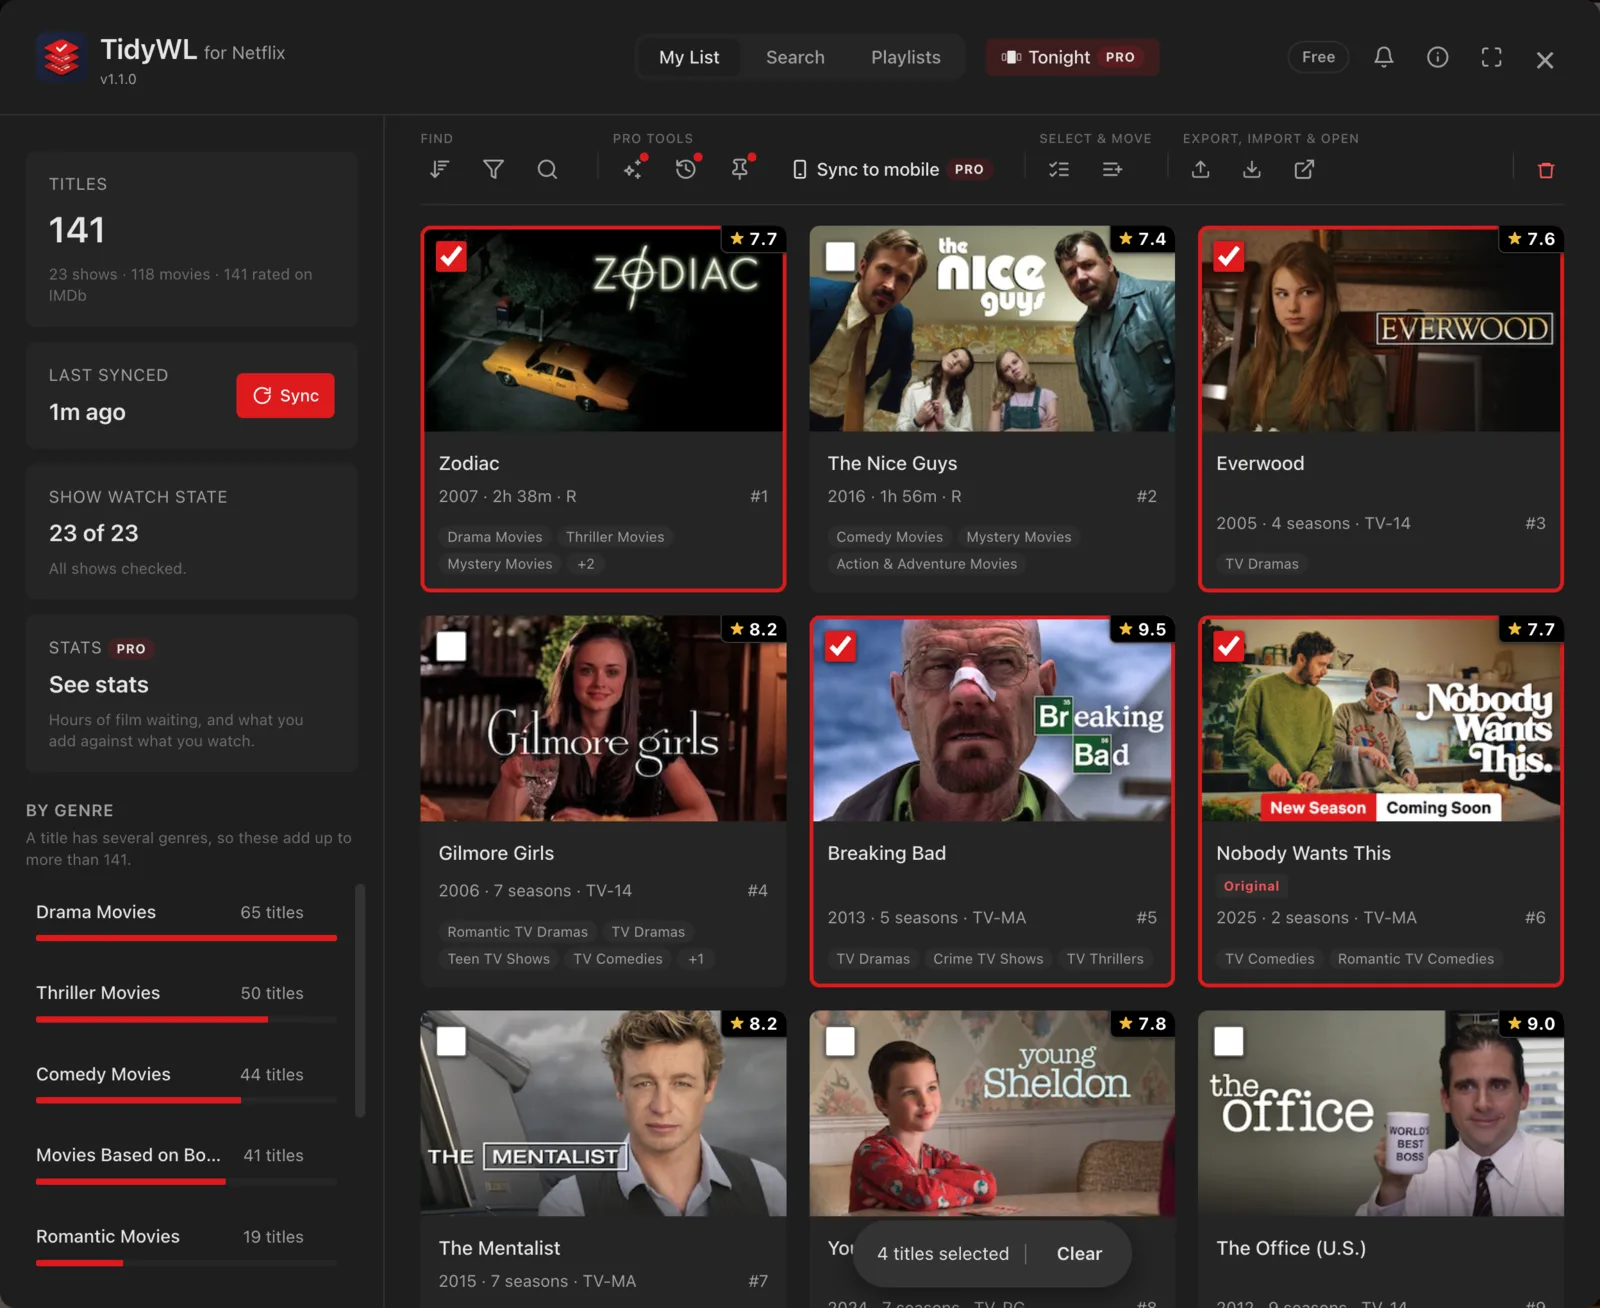
Task: Click the red trash delete icon
Action: [1546, 170]
